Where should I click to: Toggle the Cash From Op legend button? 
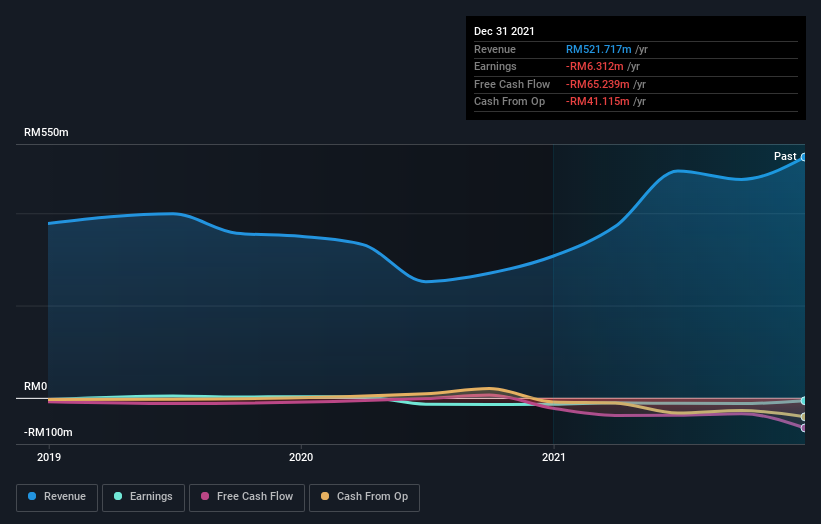[364, 497]
